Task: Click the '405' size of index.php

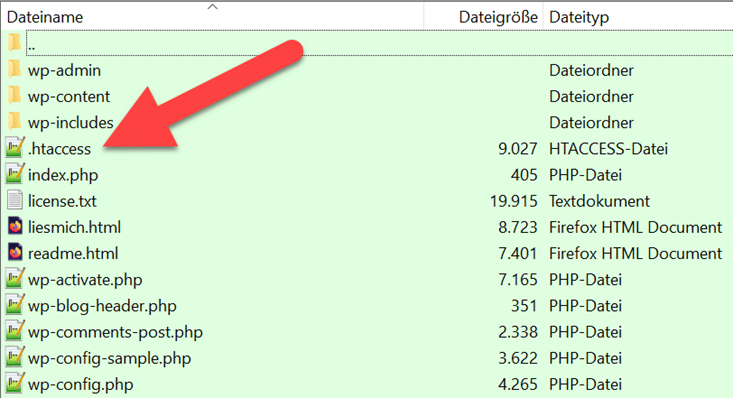Action: [x=524, y=175]
